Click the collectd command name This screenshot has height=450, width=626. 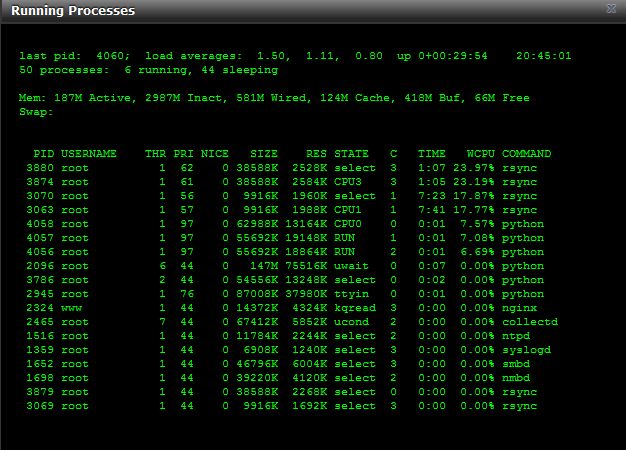click(x=530, y=321)
